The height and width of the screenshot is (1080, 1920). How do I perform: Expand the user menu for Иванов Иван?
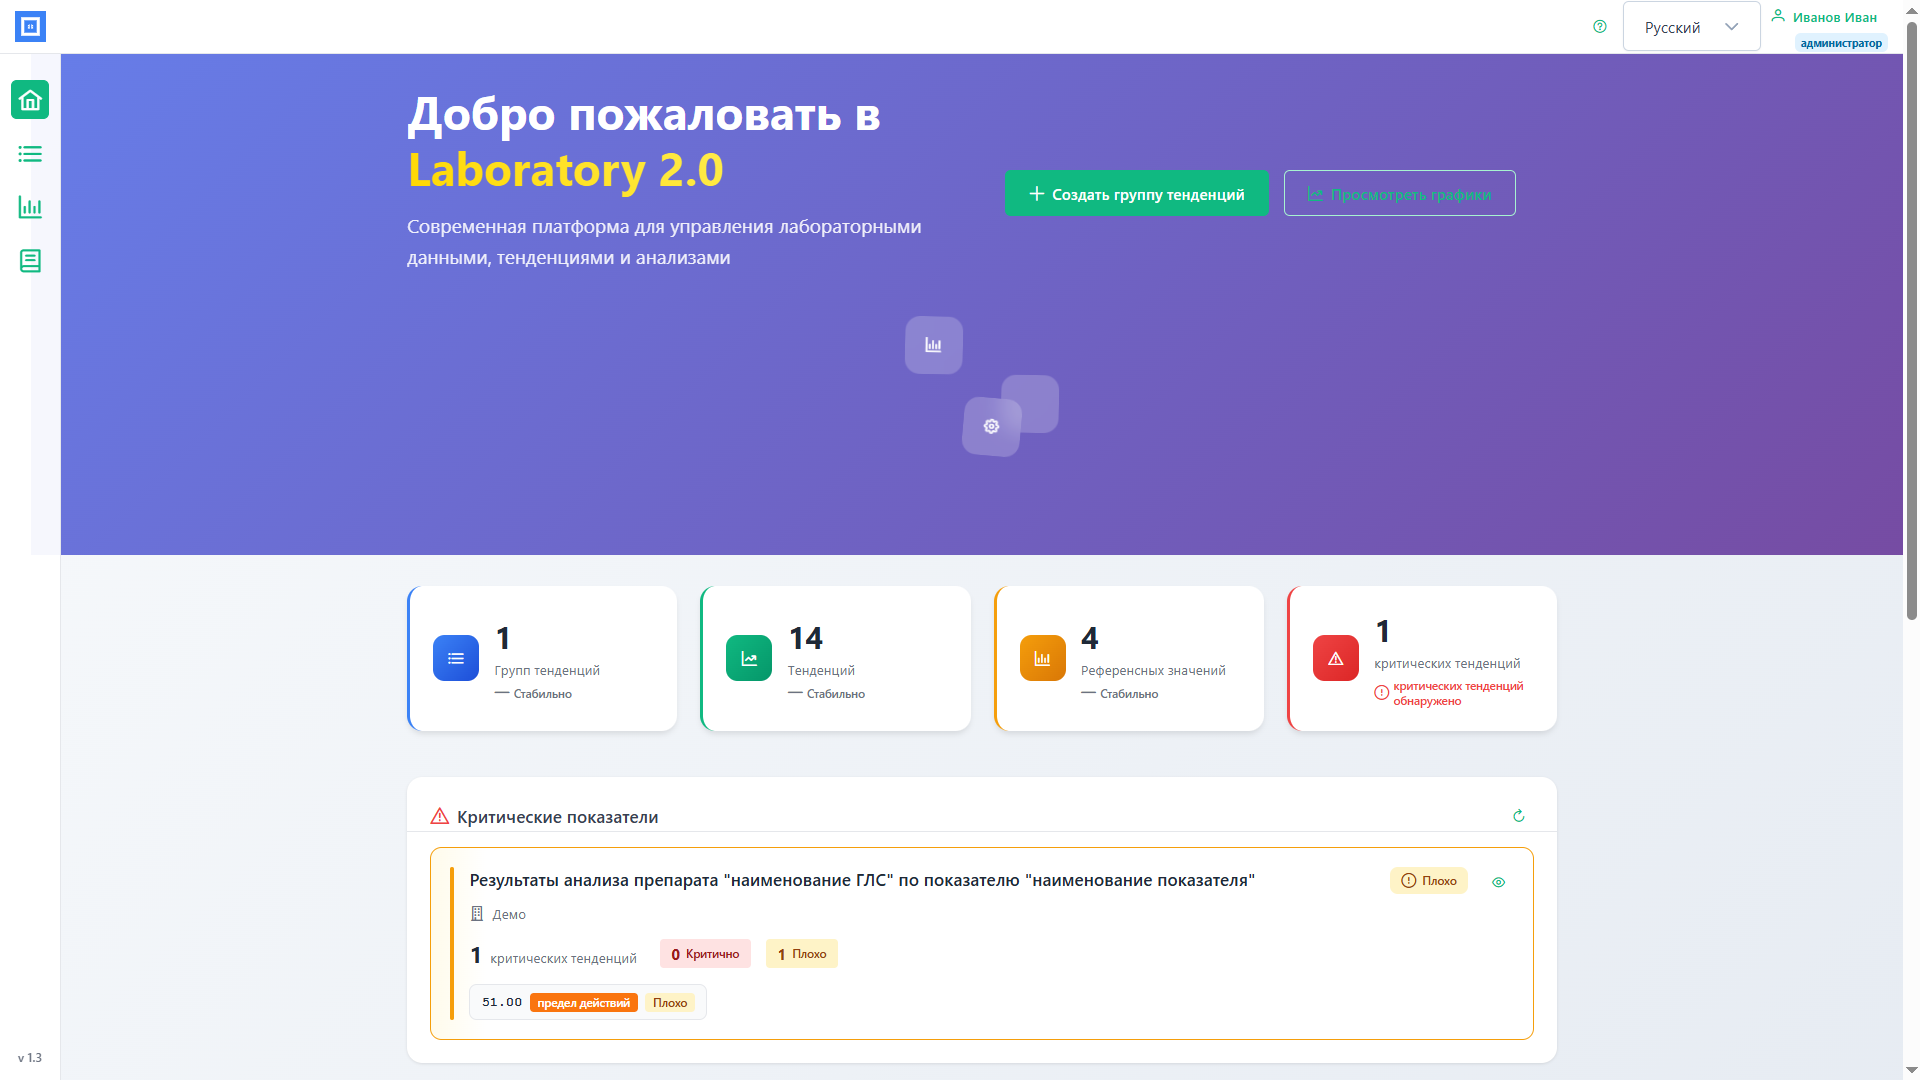[1825, 16]
